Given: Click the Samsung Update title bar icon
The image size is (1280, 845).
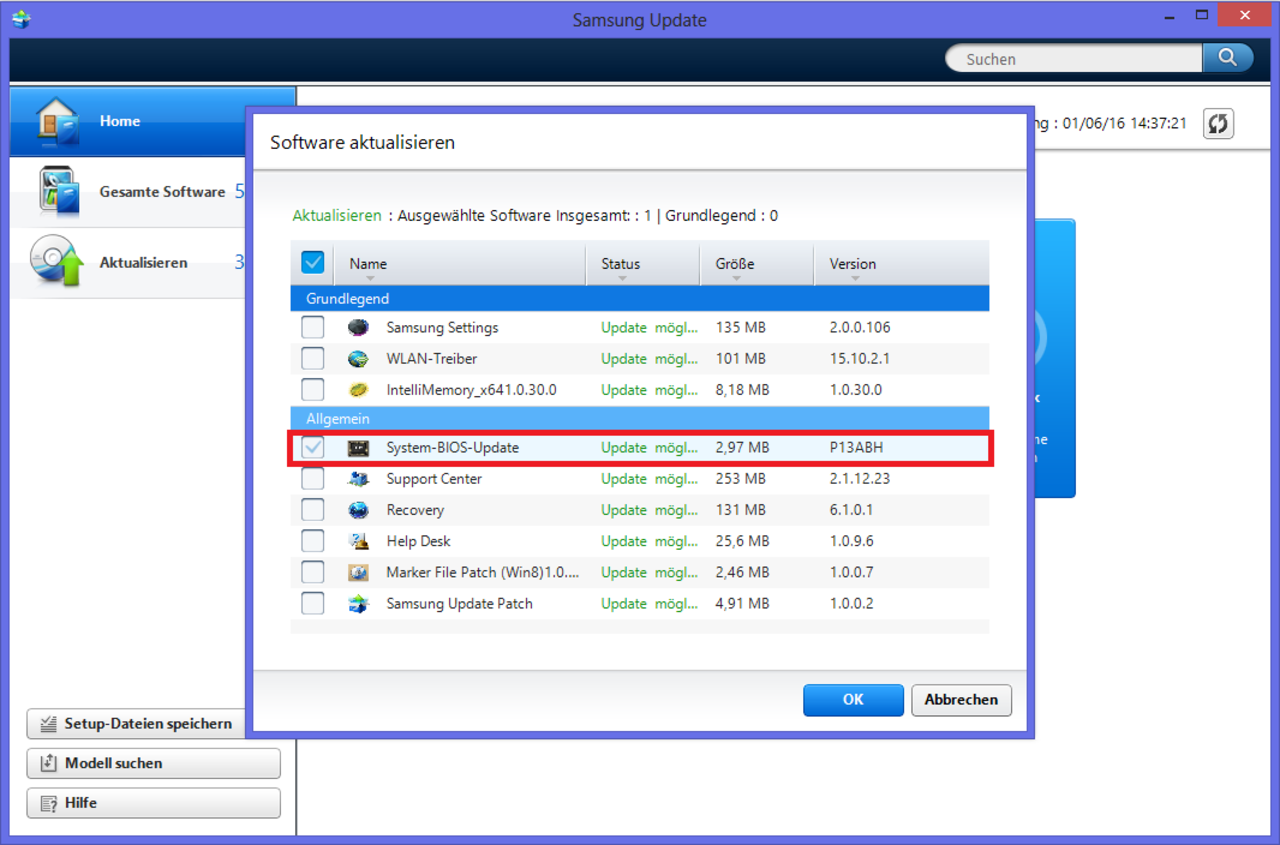Looking at the screenshot, I should [21, 18].
